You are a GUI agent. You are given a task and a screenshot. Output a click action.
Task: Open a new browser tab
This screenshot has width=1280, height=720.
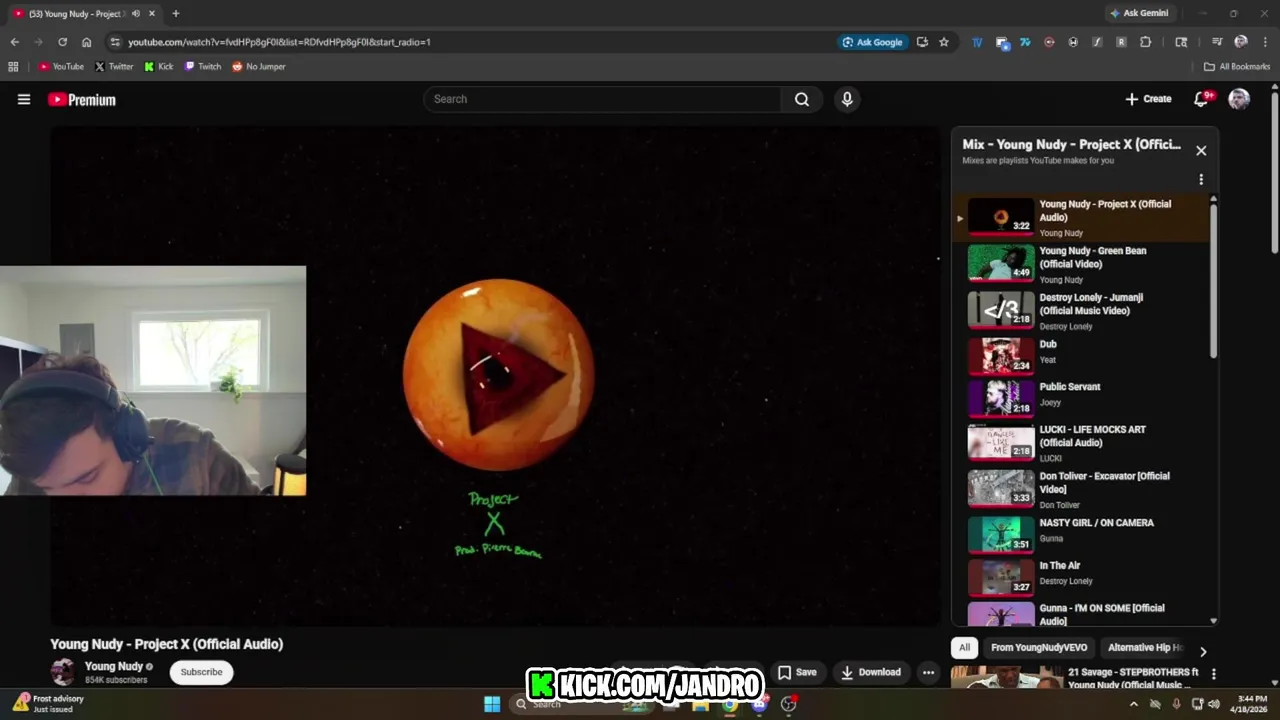point(176,13)
